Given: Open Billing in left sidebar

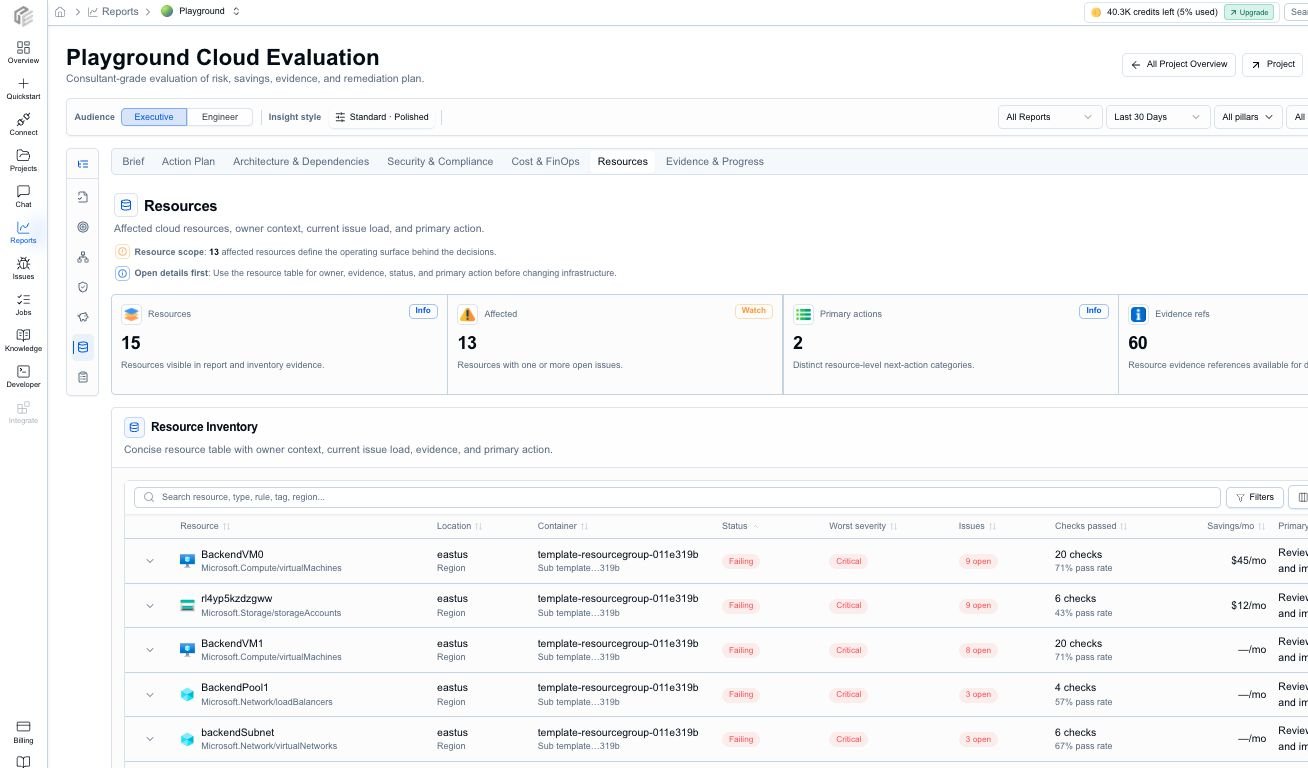Looking at the screenshot, I should tap(23, 732).
